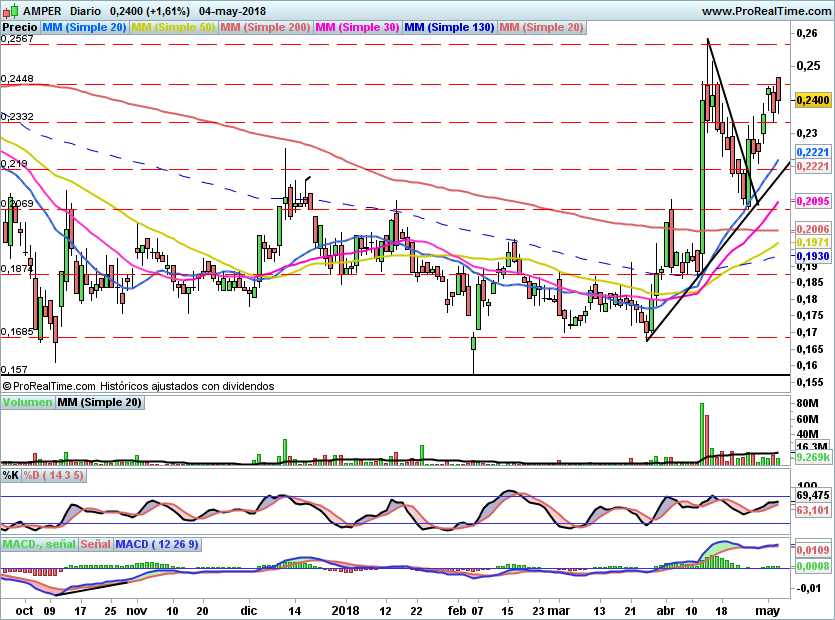Click the 04-may-2018 date text

[x=232, y=11]
